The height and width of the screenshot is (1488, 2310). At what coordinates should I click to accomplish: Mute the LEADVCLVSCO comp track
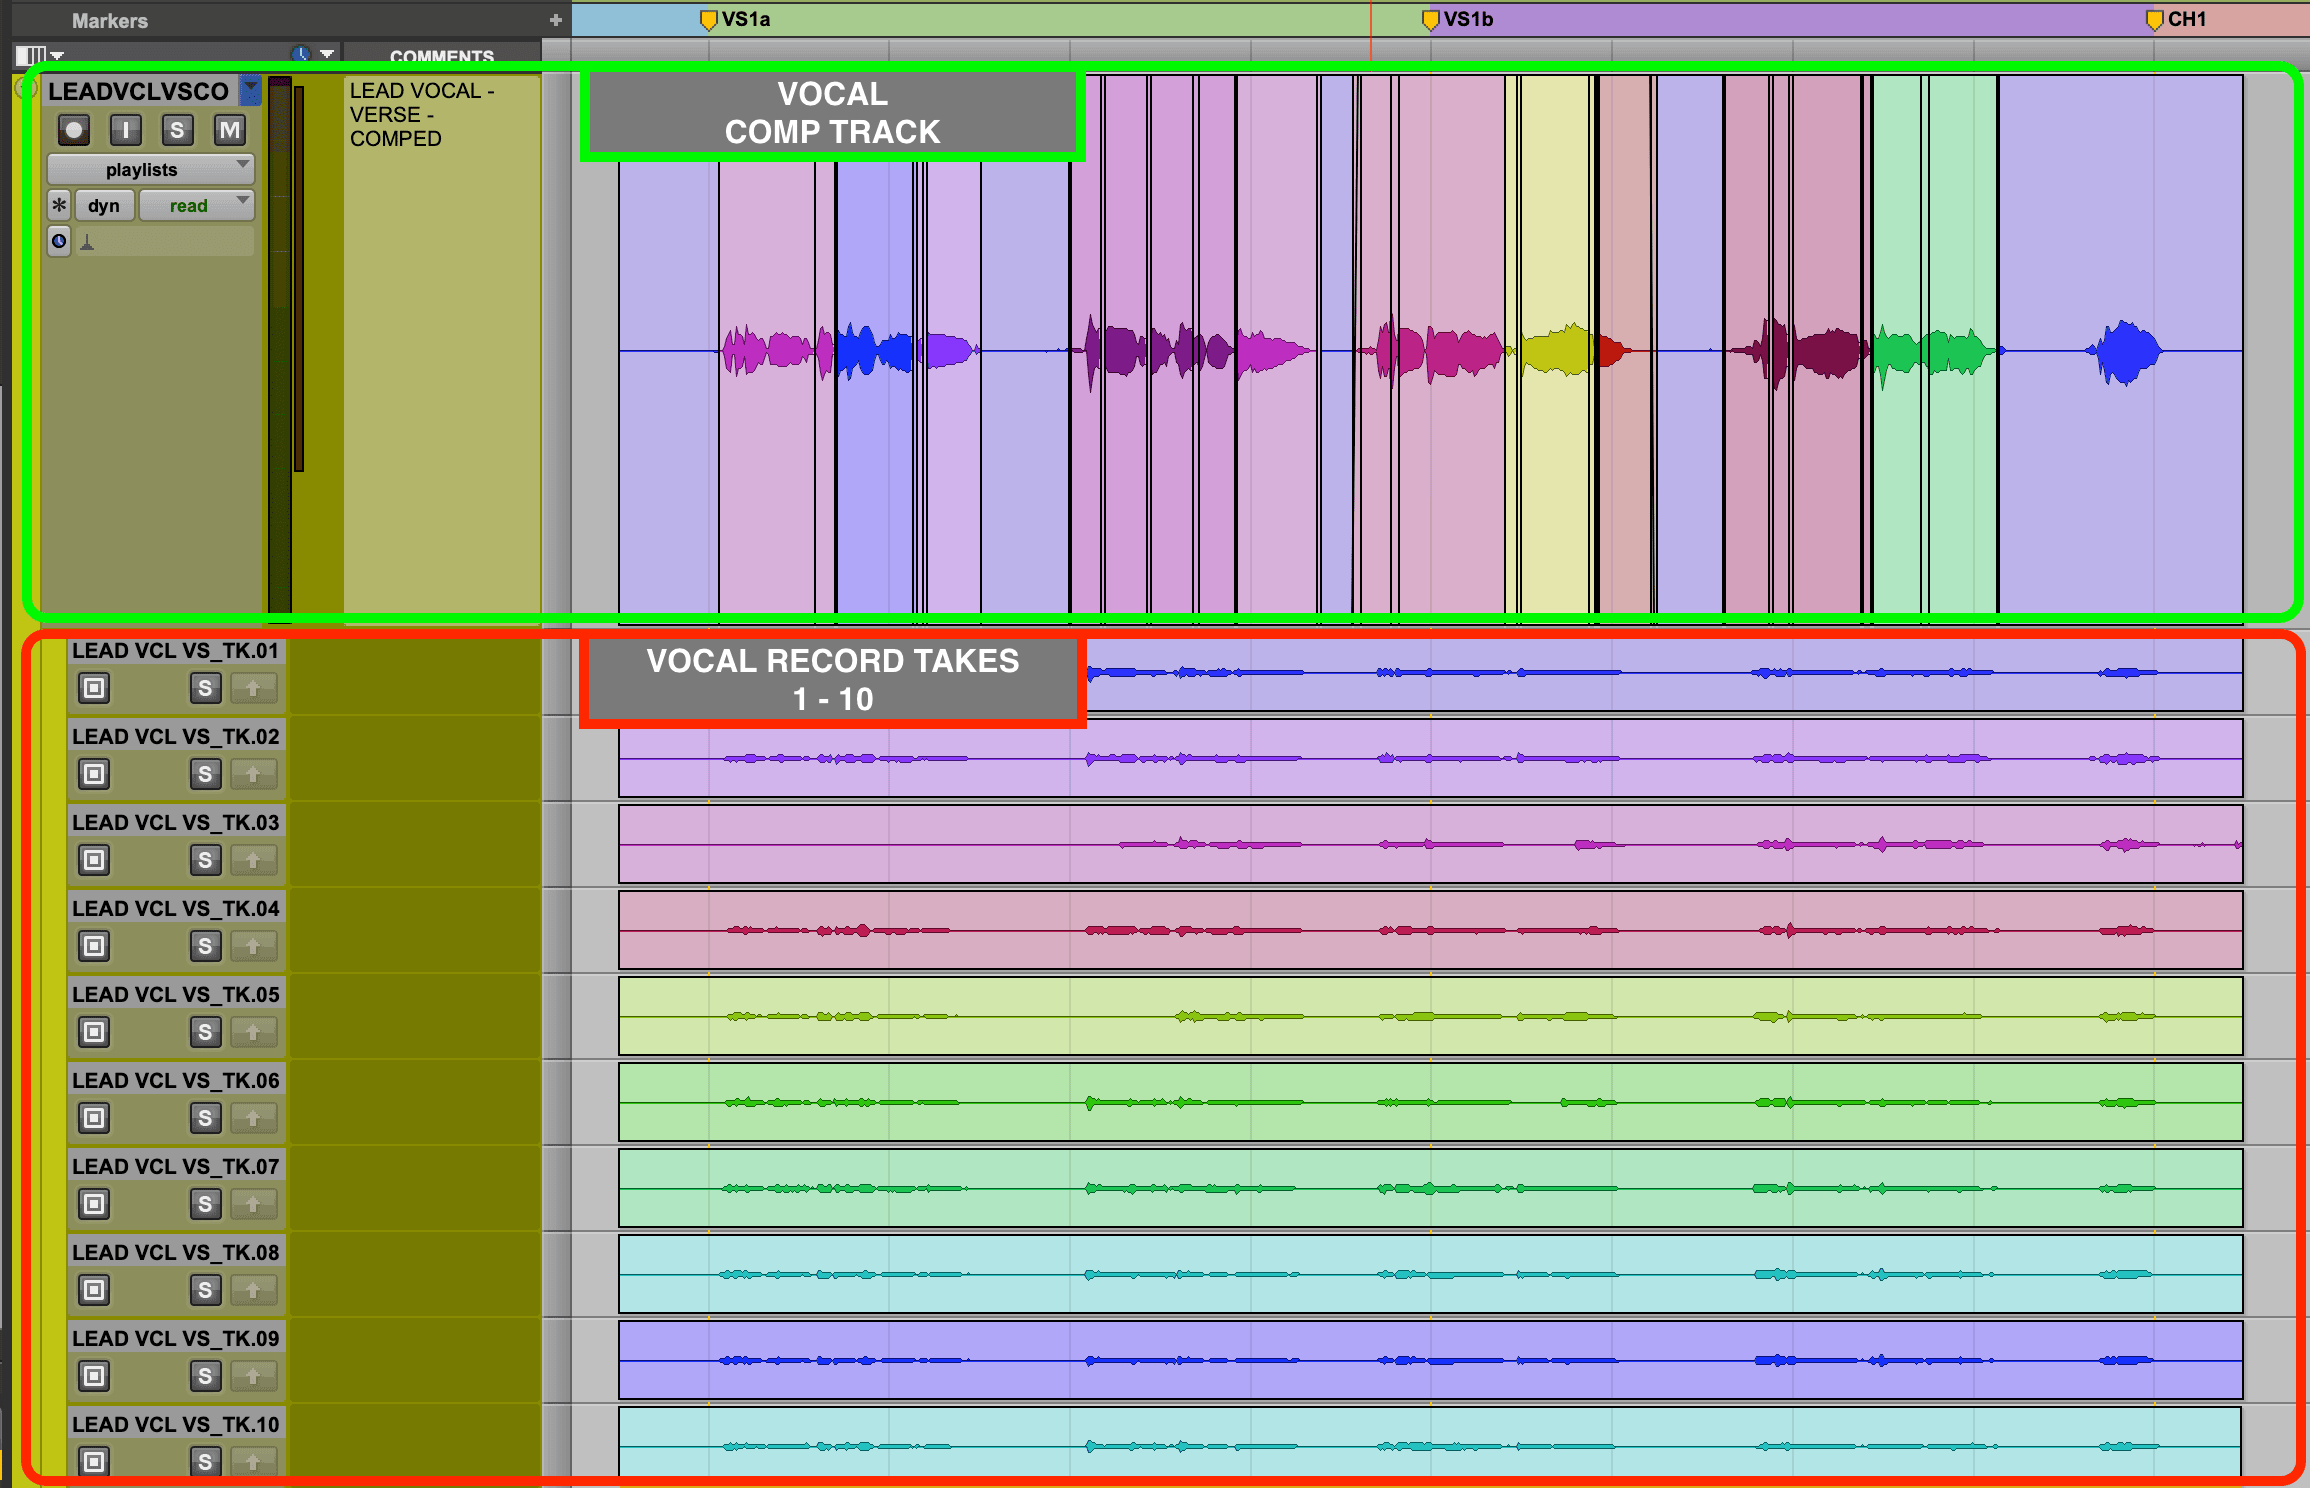tap(230, 130)
